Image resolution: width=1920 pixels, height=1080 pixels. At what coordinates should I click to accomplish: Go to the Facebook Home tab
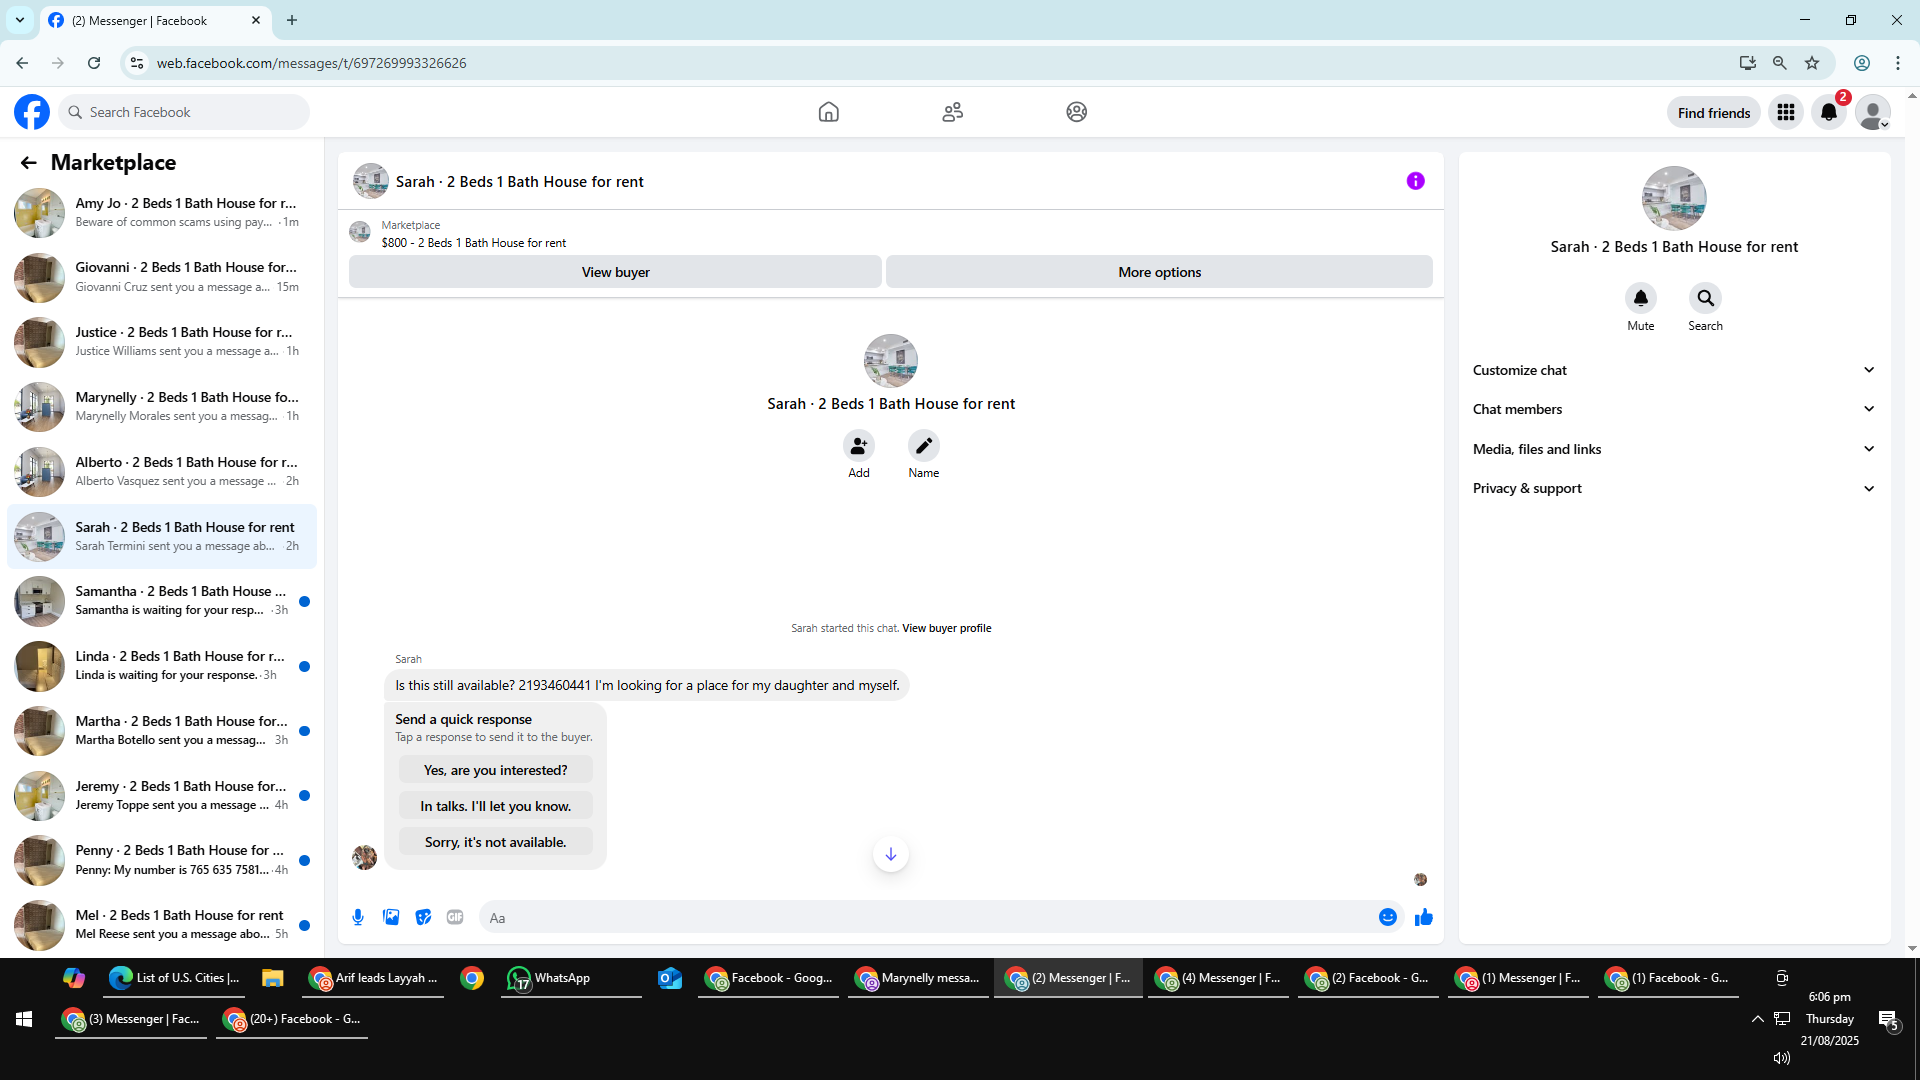[x=828, y=112]
